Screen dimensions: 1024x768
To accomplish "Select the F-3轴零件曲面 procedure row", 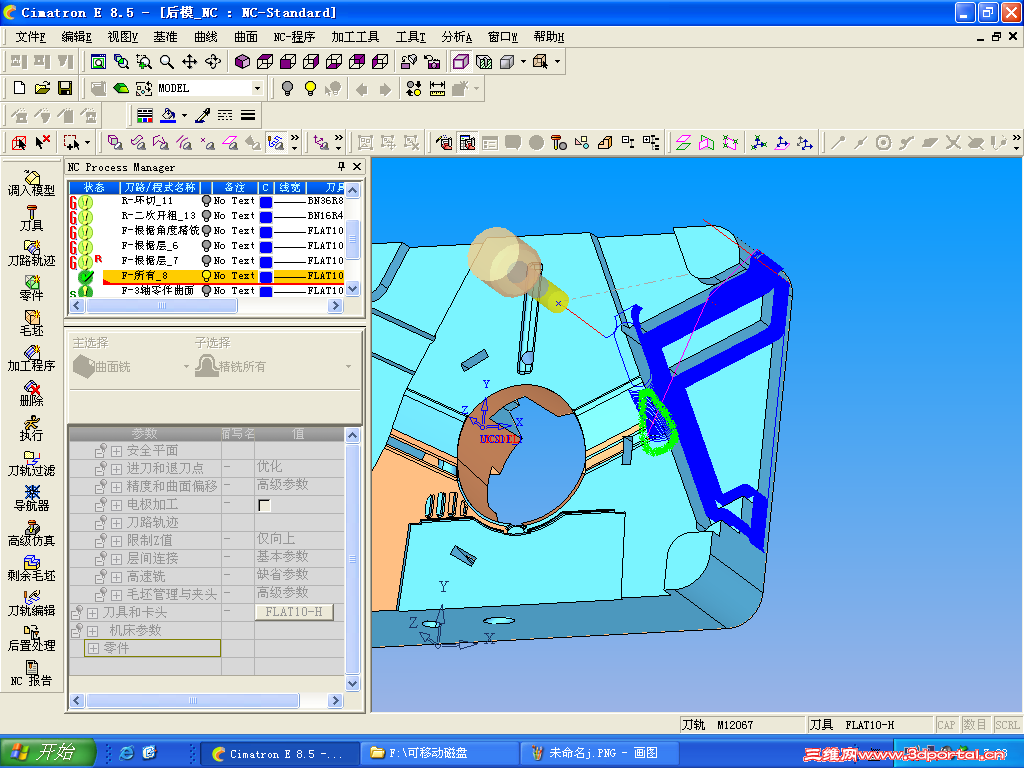I will click(x=206, y=291).
